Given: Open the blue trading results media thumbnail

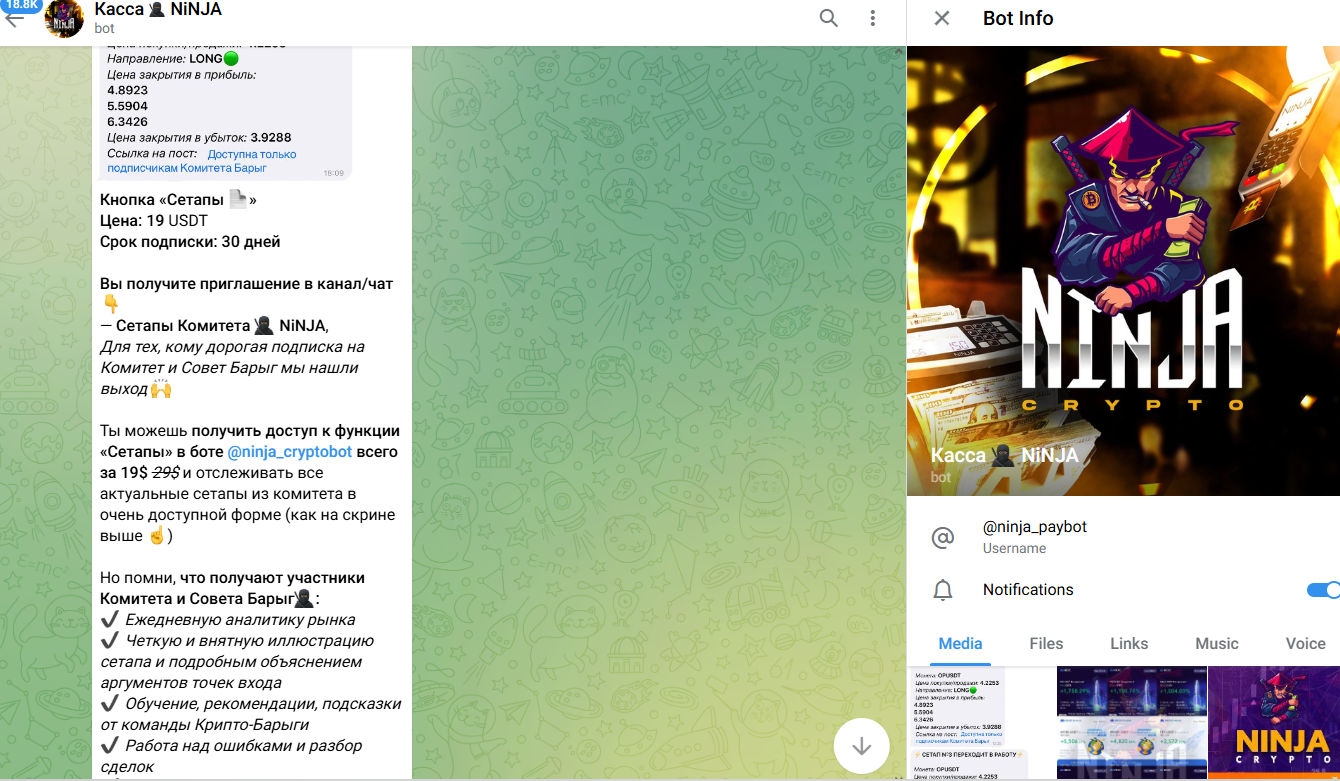Looking at the screenshot, I should tap(1131, 723).
